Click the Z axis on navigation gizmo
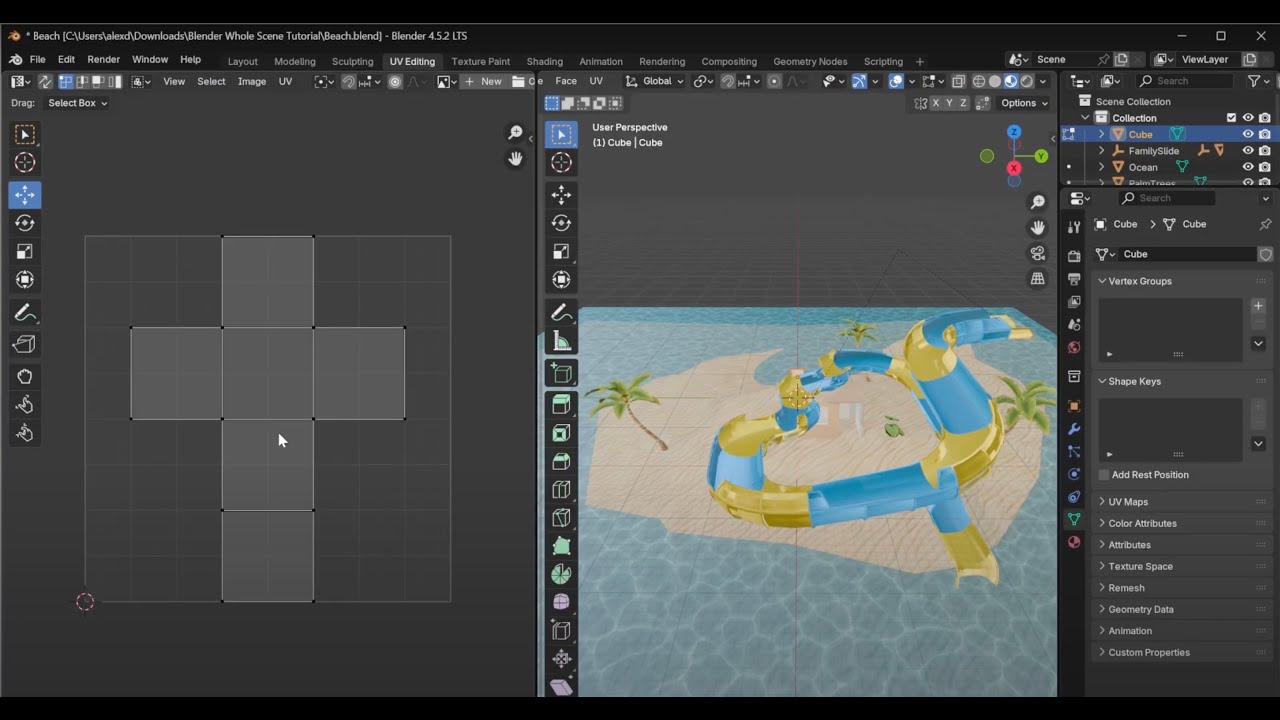This screenshot has height=720, width=1280. 1014,132
